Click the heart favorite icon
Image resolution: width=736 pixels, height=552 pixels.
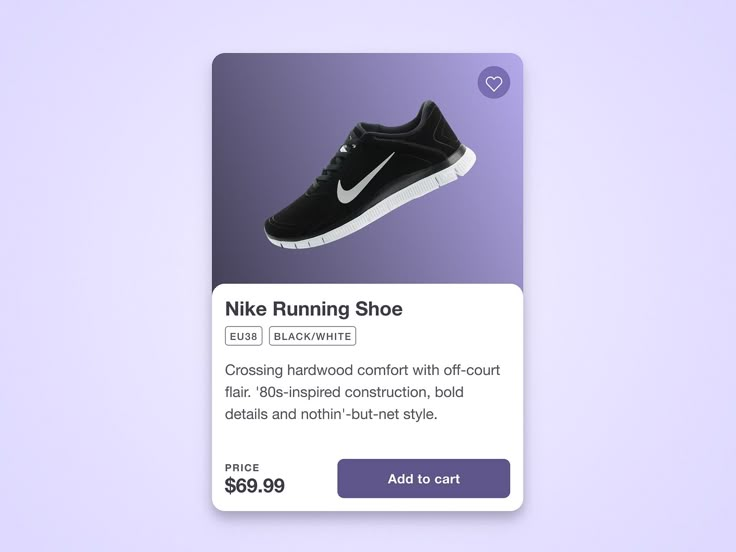click(493, 83)
